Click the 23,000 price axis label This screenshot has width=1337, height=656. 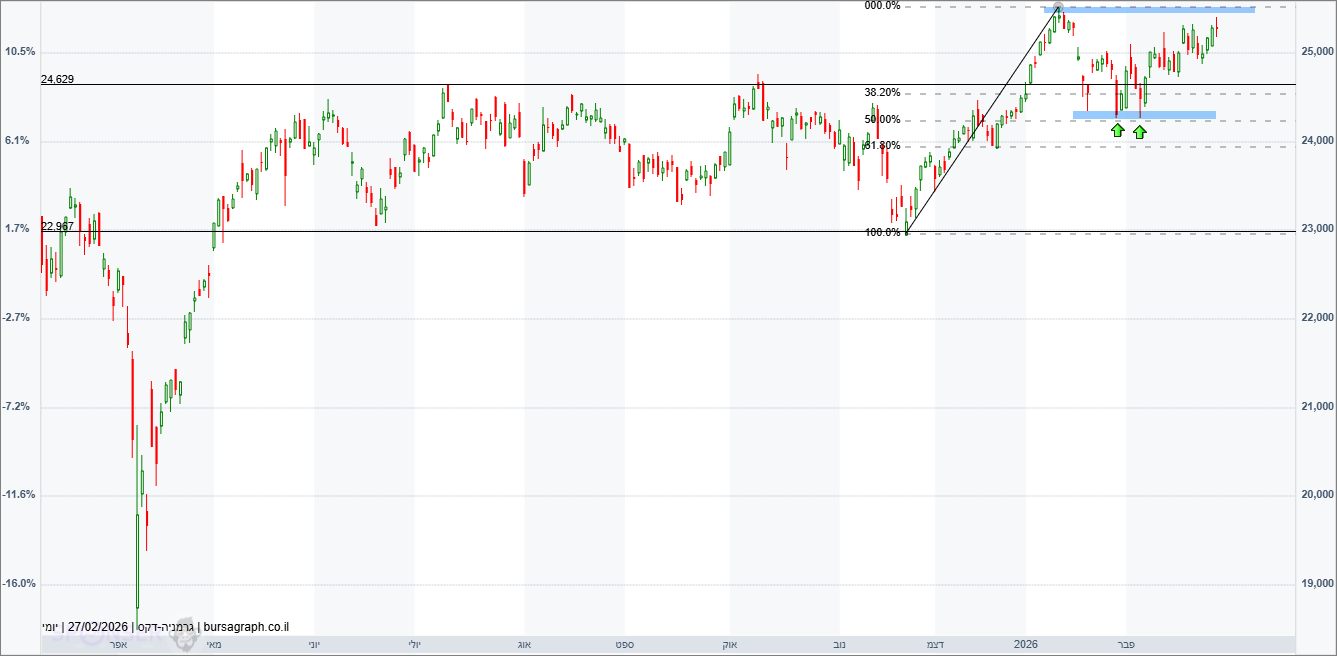(x=1317, y=229)
